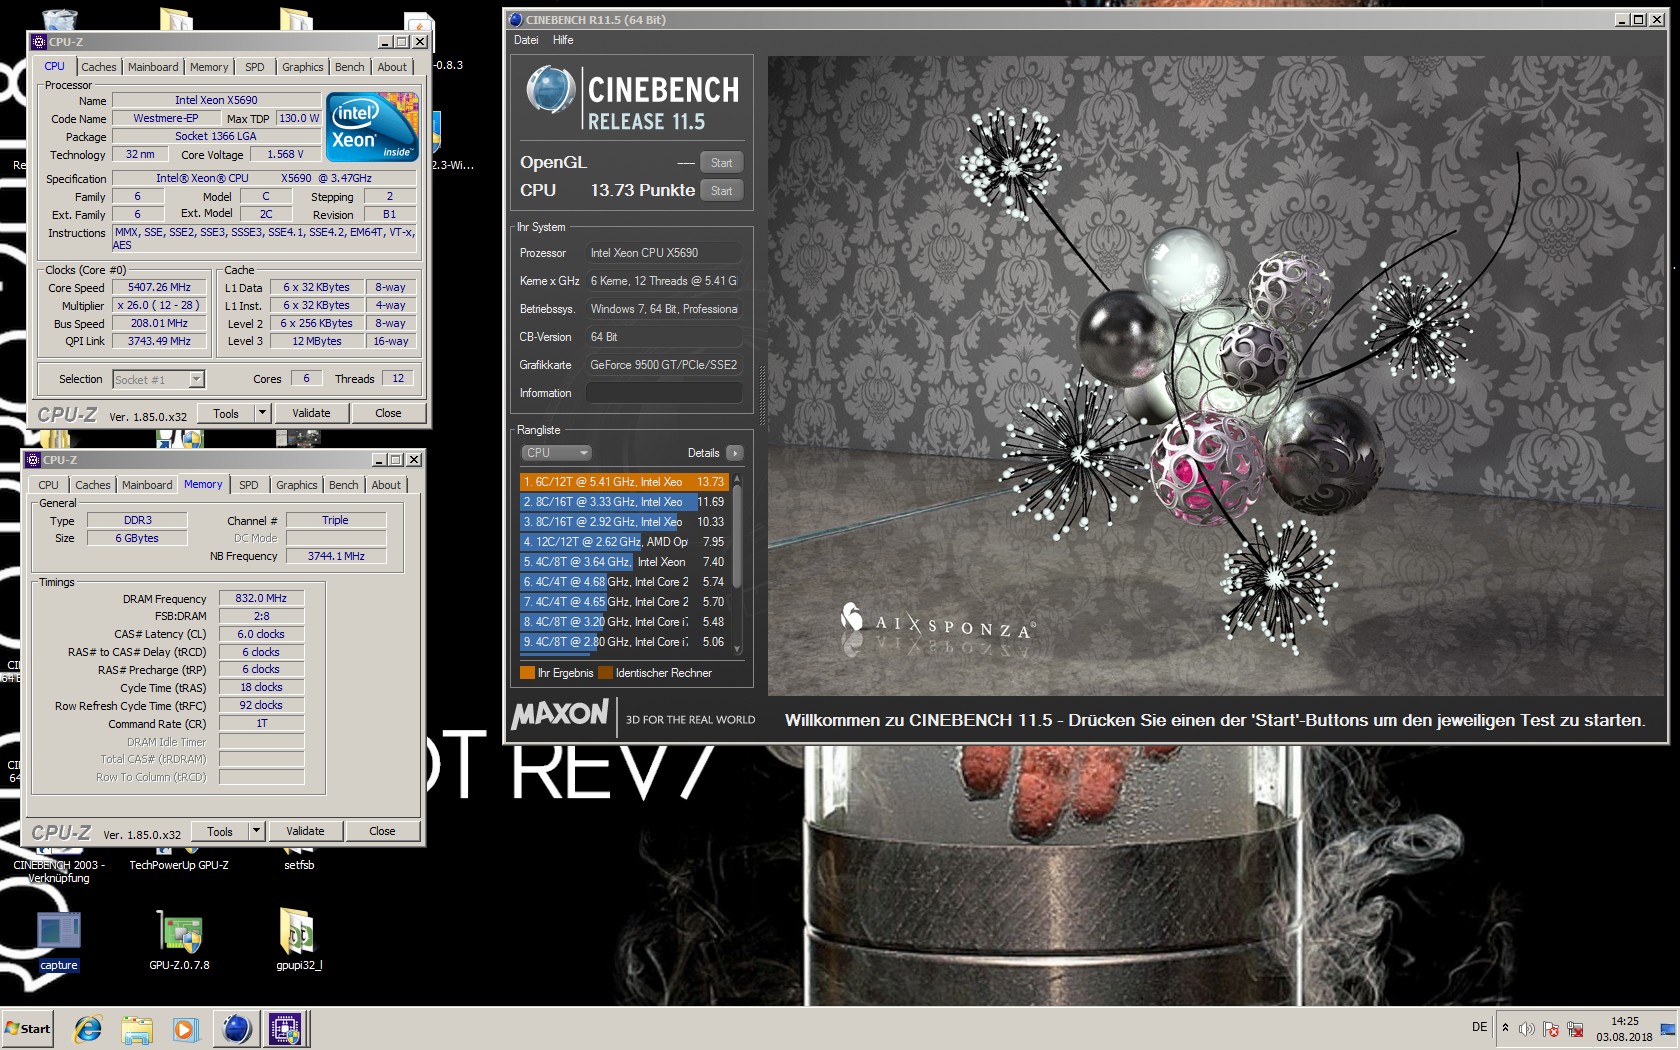Screen dimensions: 1680x1050
Task: Toggle the Rangliste Details arrow button
Action: point(735,453)
